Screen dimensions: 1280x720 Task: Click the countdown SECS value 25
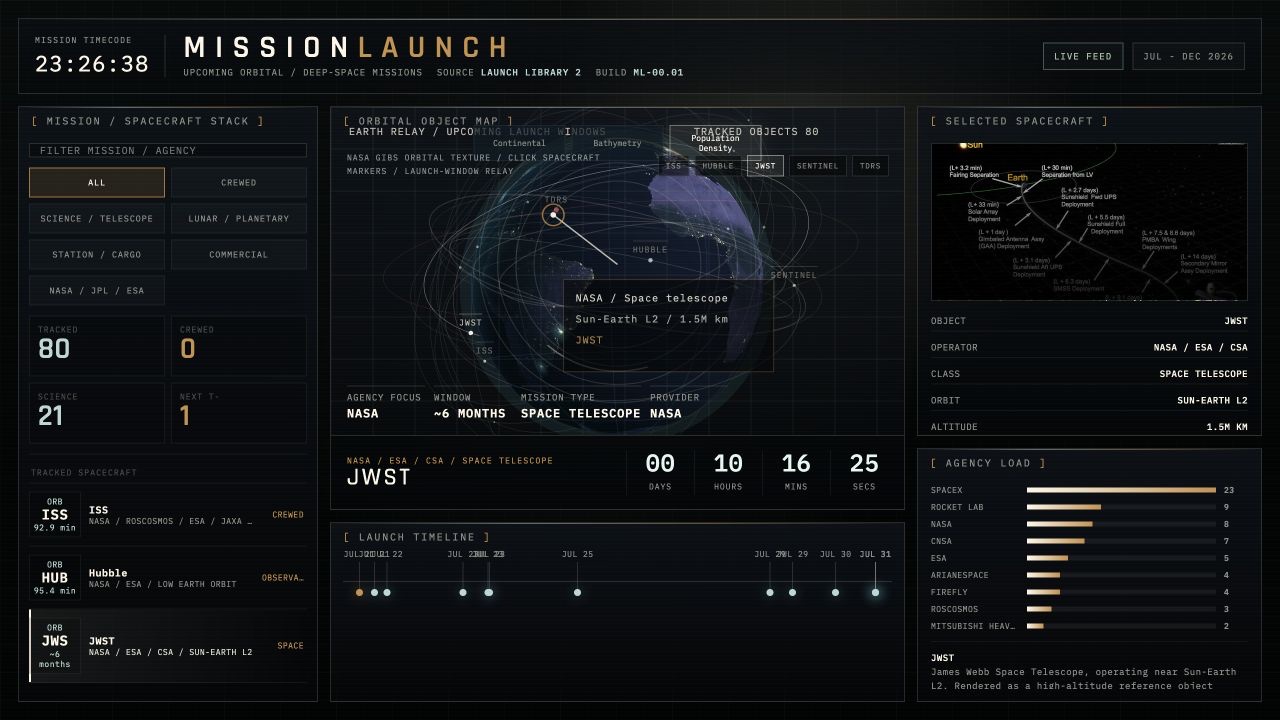click(x=864, y=463)
